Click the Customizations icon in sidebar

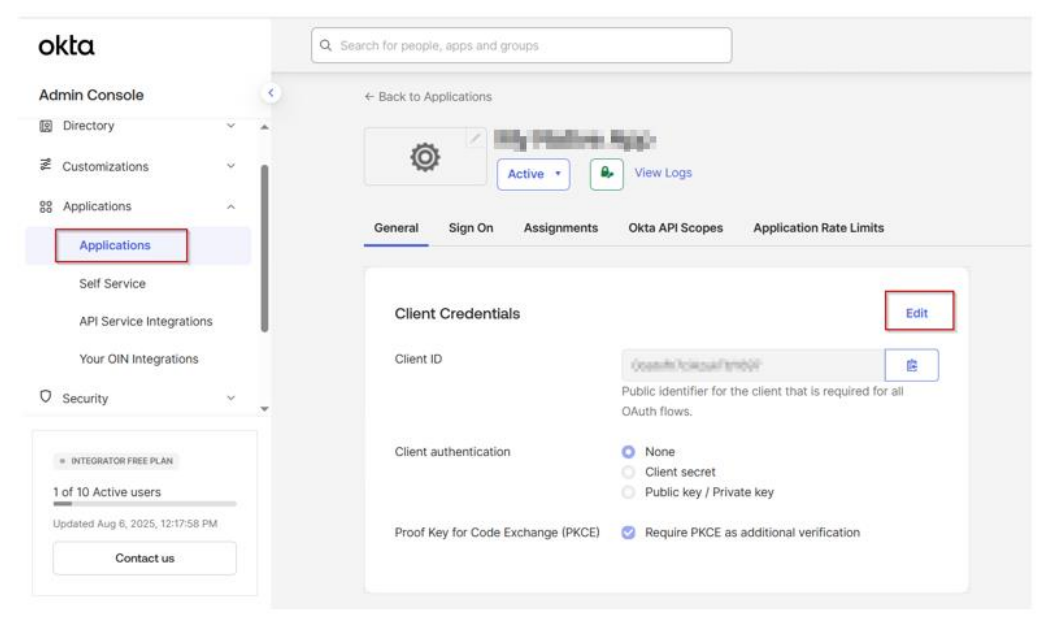tap(46, 166)
